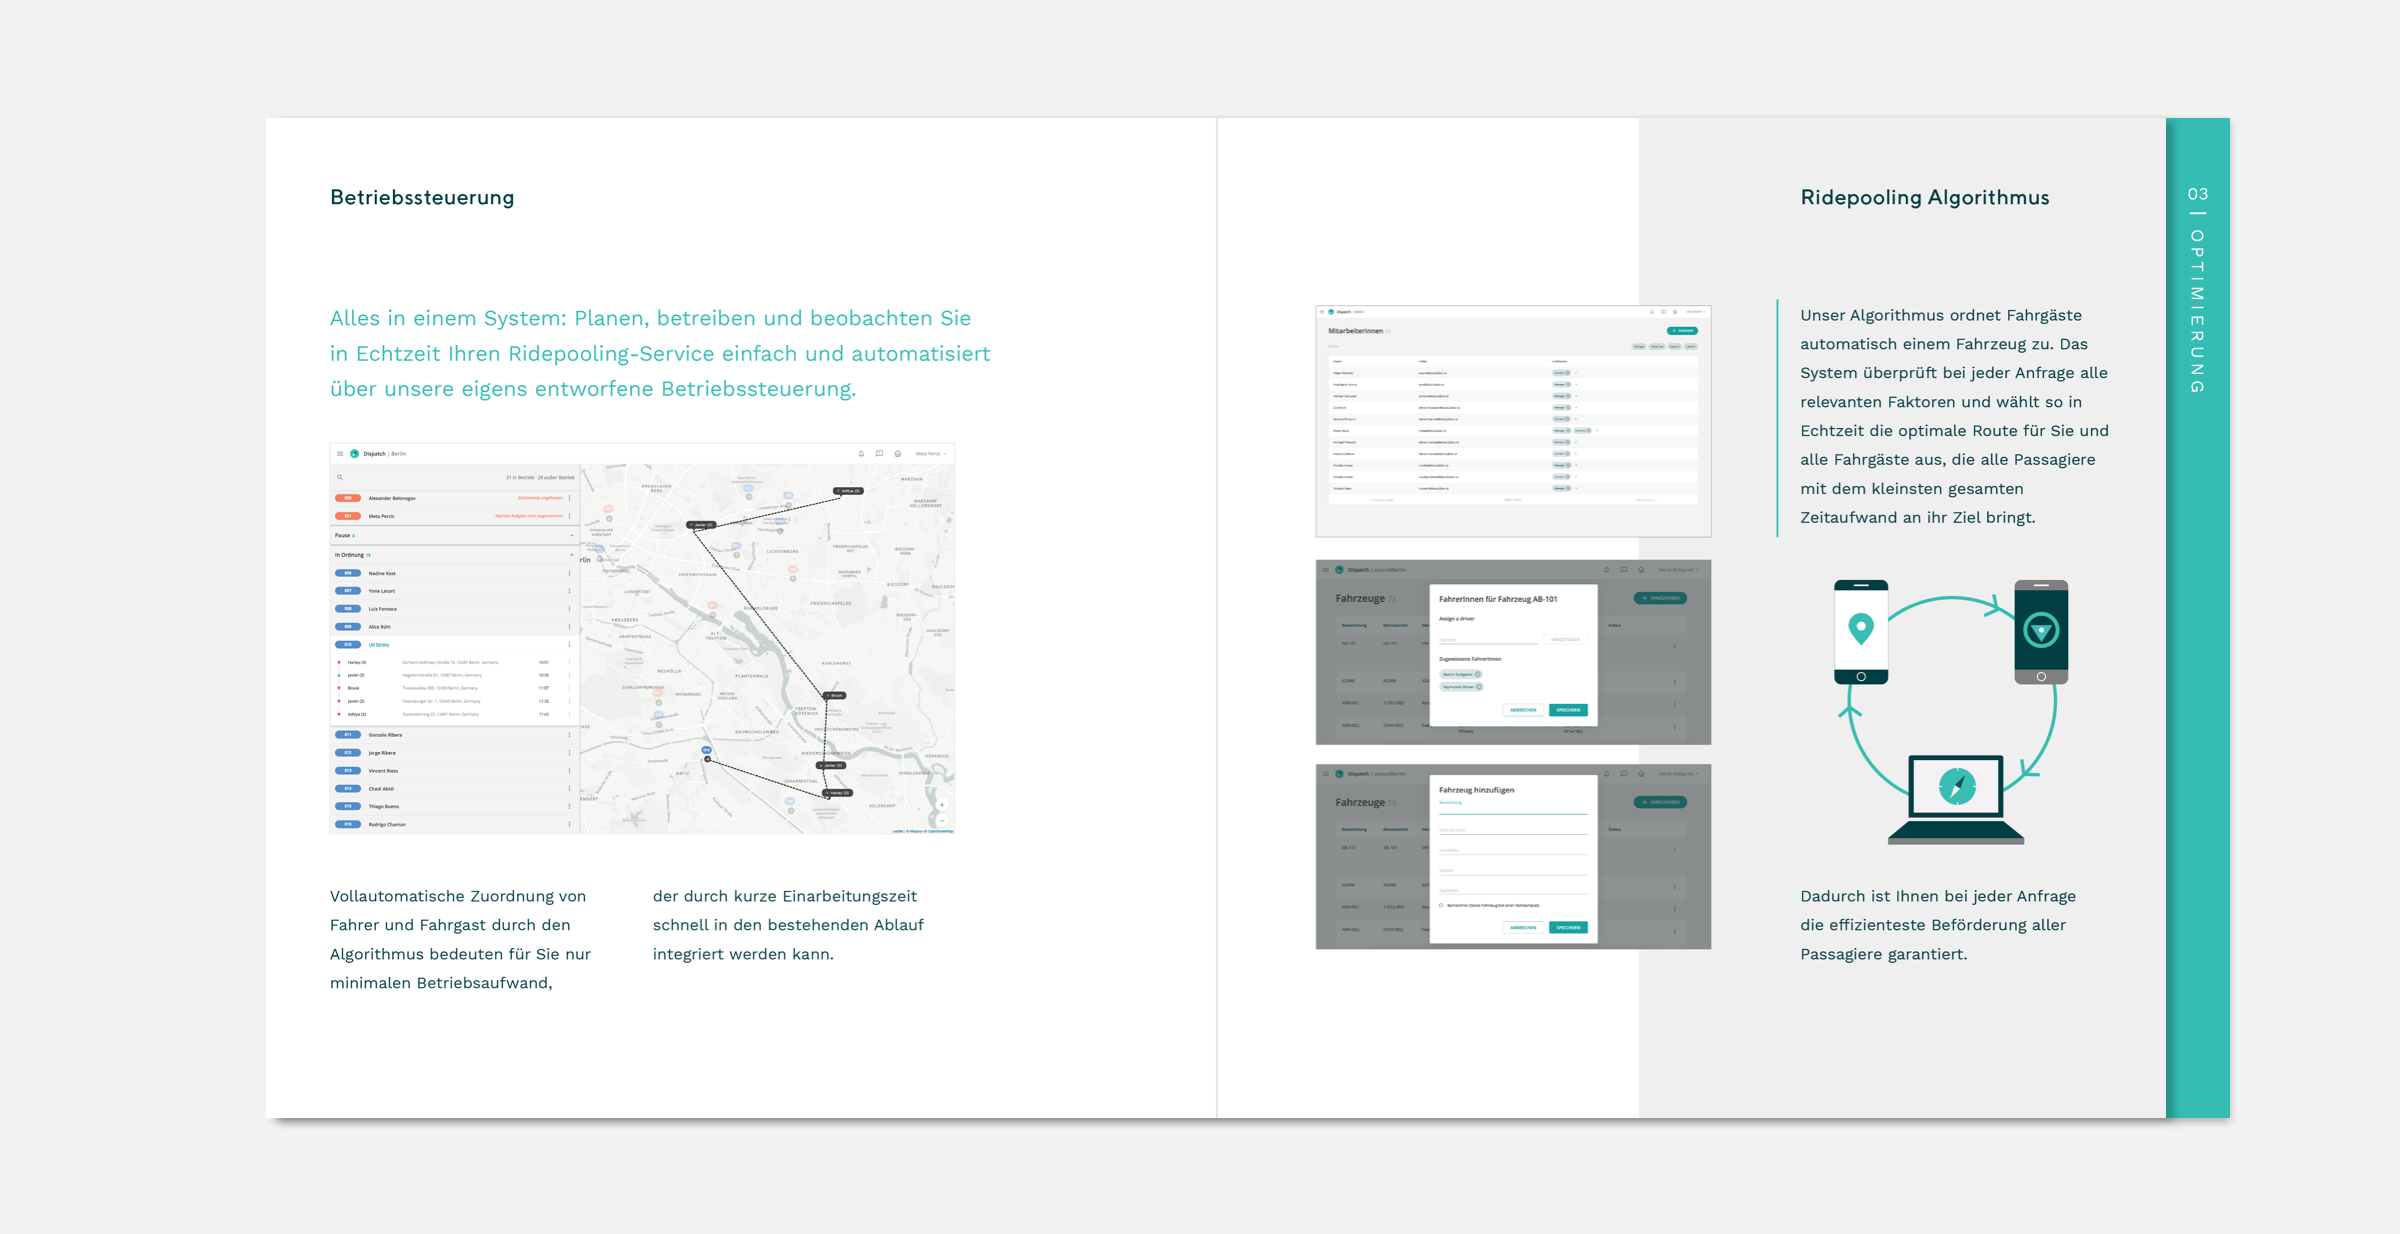Collapse the In Ordnung section chevron
2400x1234 pixels.
(571, 555)
